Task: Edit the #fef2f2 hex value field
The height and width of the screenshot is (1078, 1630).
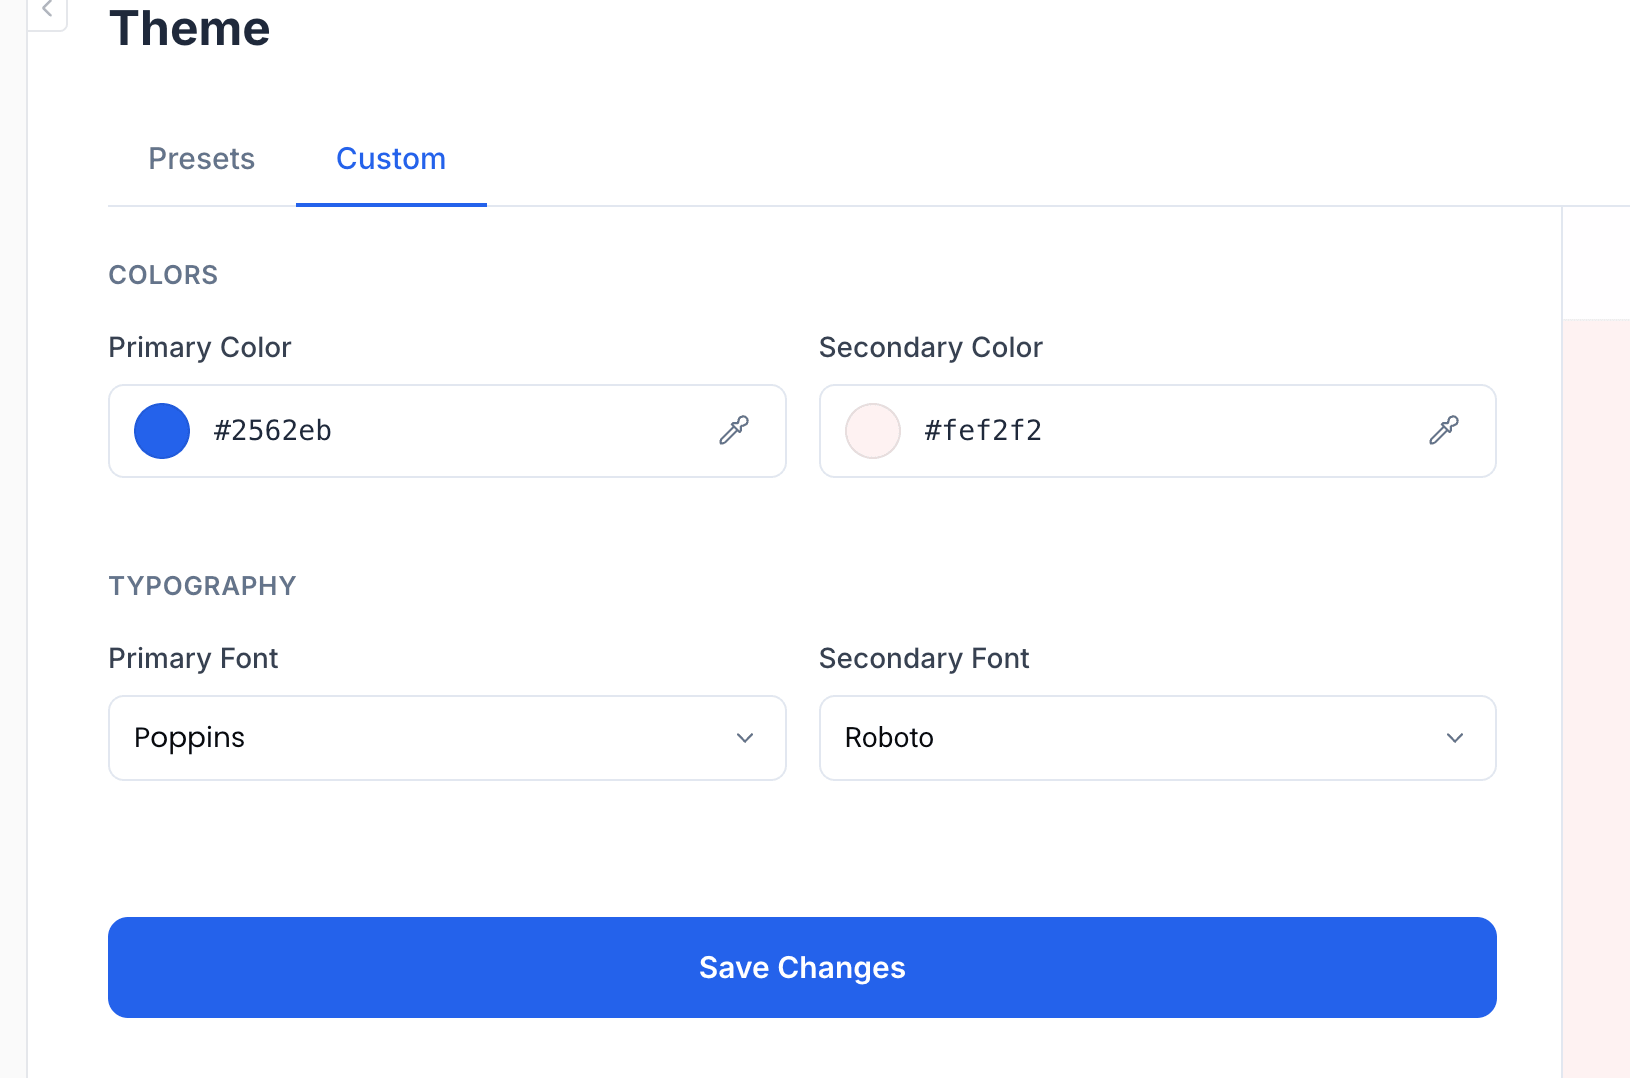Action: 983,430
